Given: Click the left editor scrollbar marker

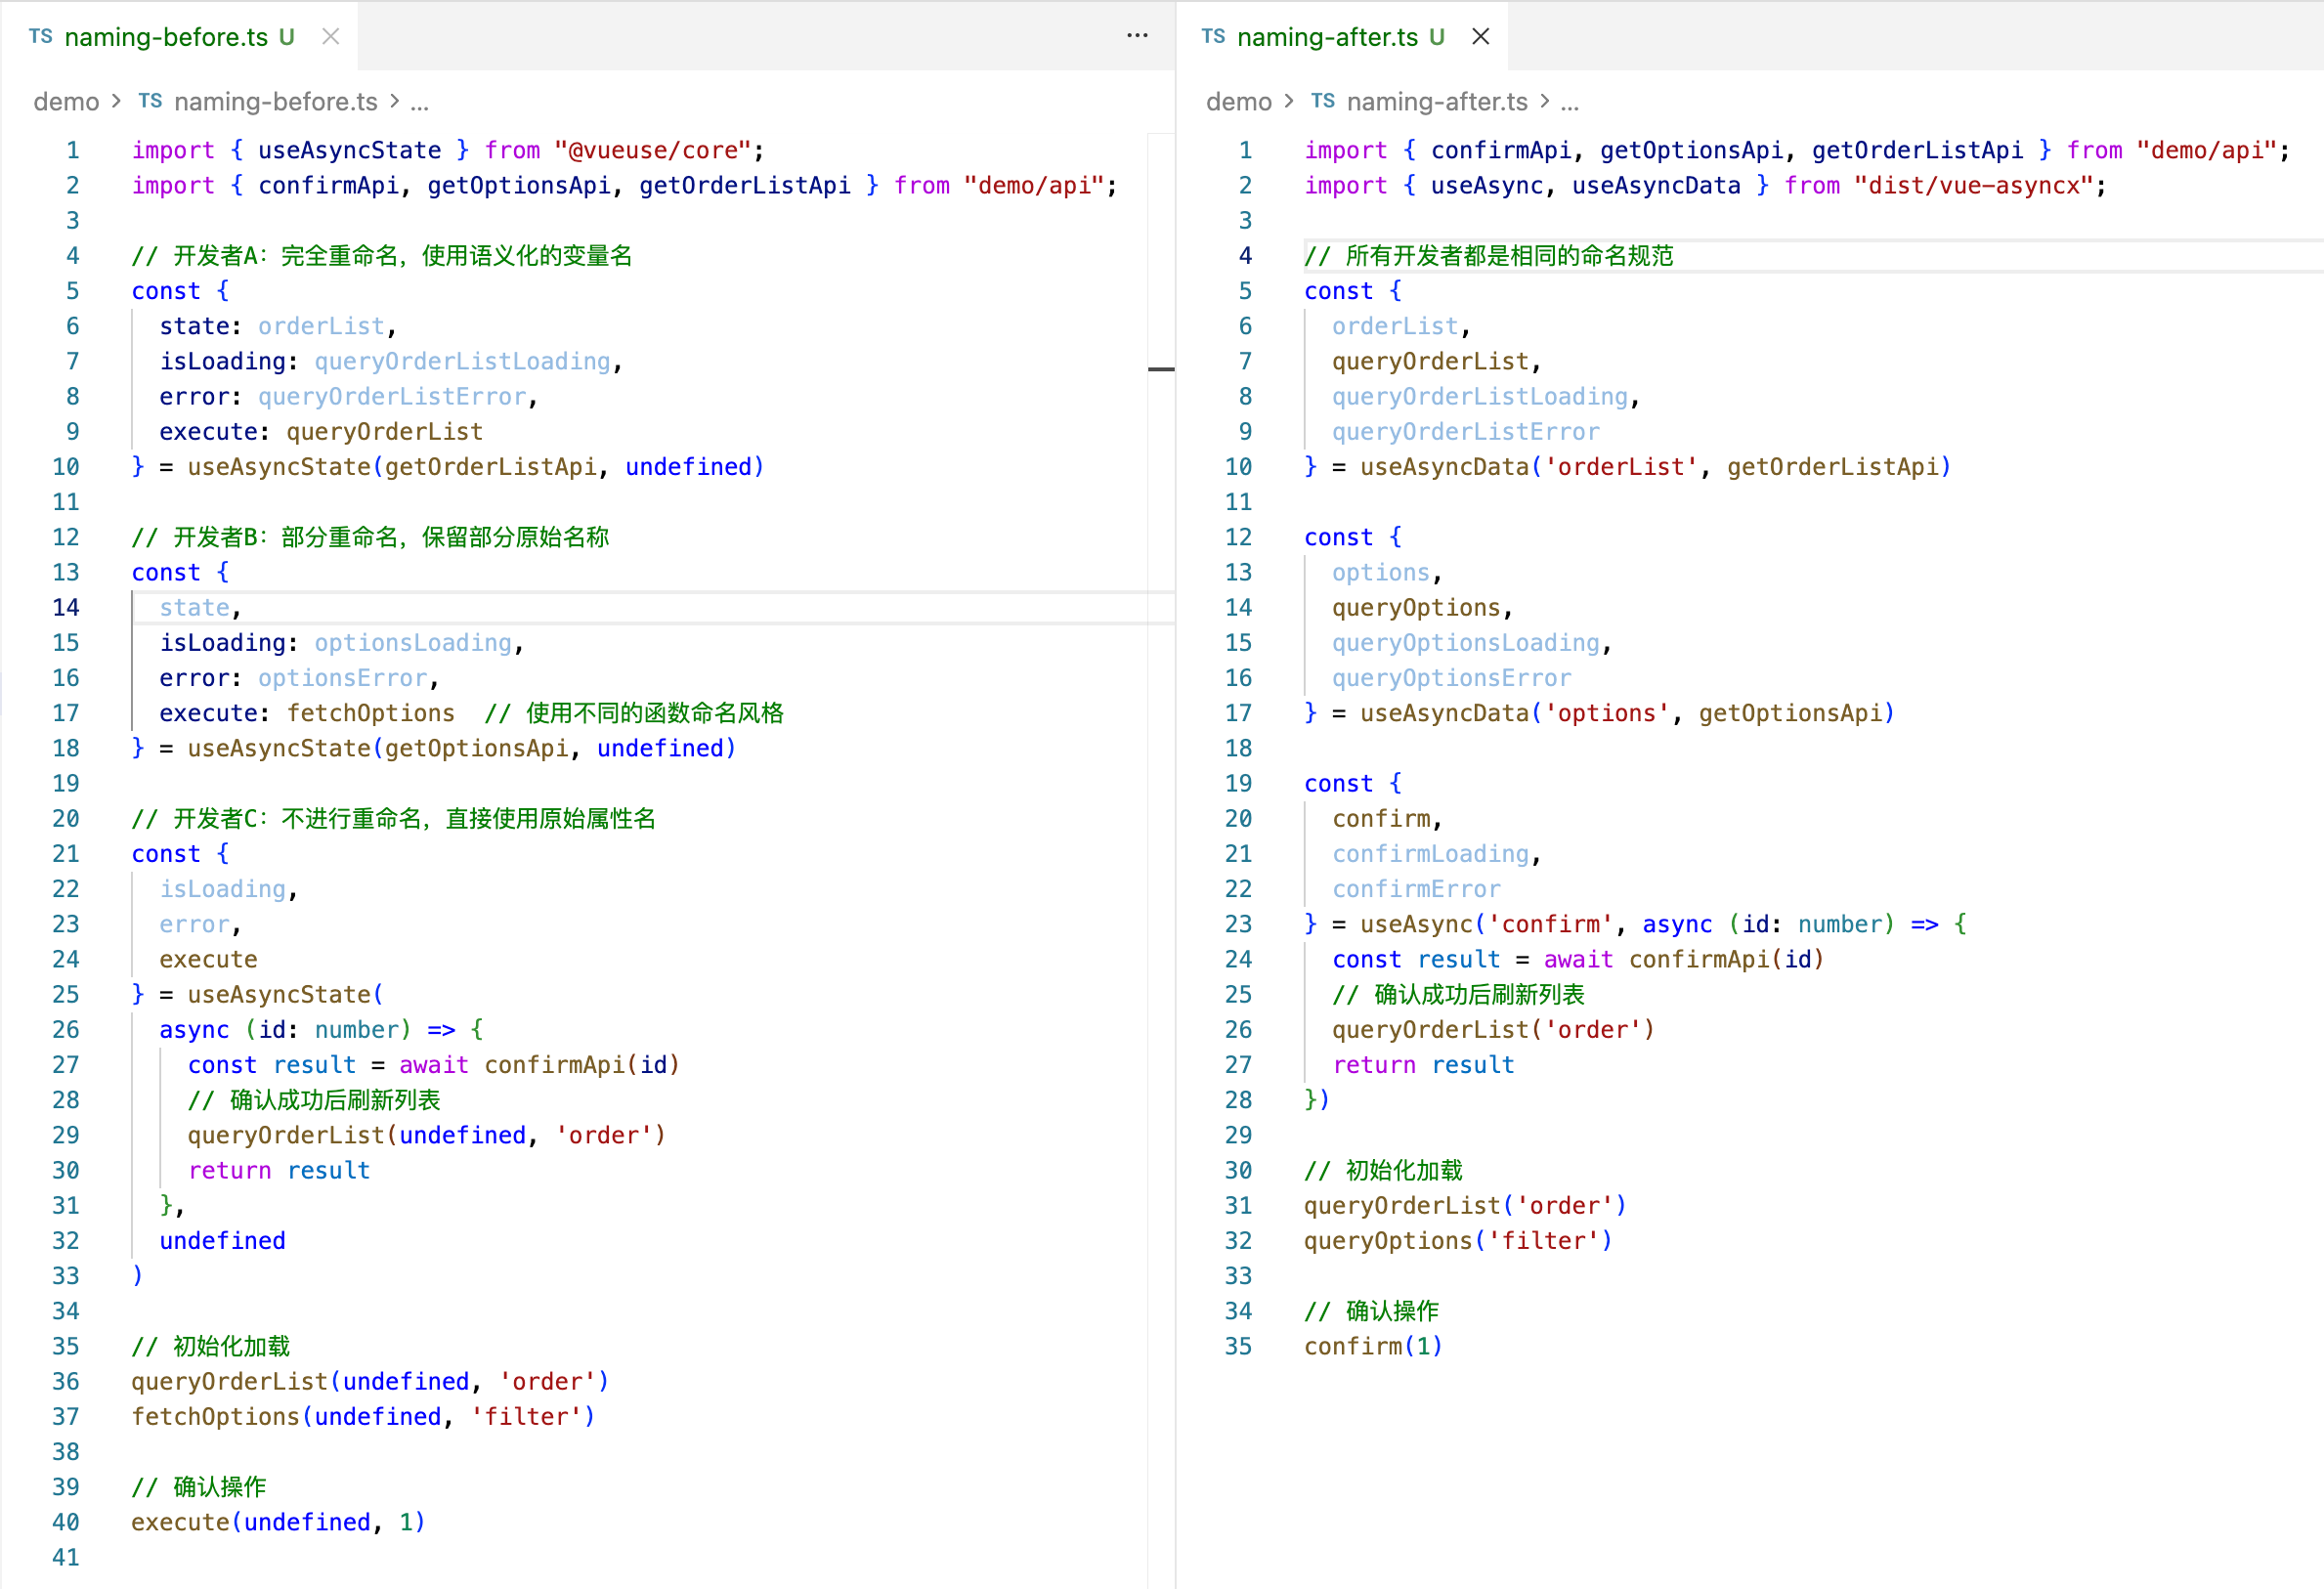Looking at the screenshot, I should (1161, 369).
